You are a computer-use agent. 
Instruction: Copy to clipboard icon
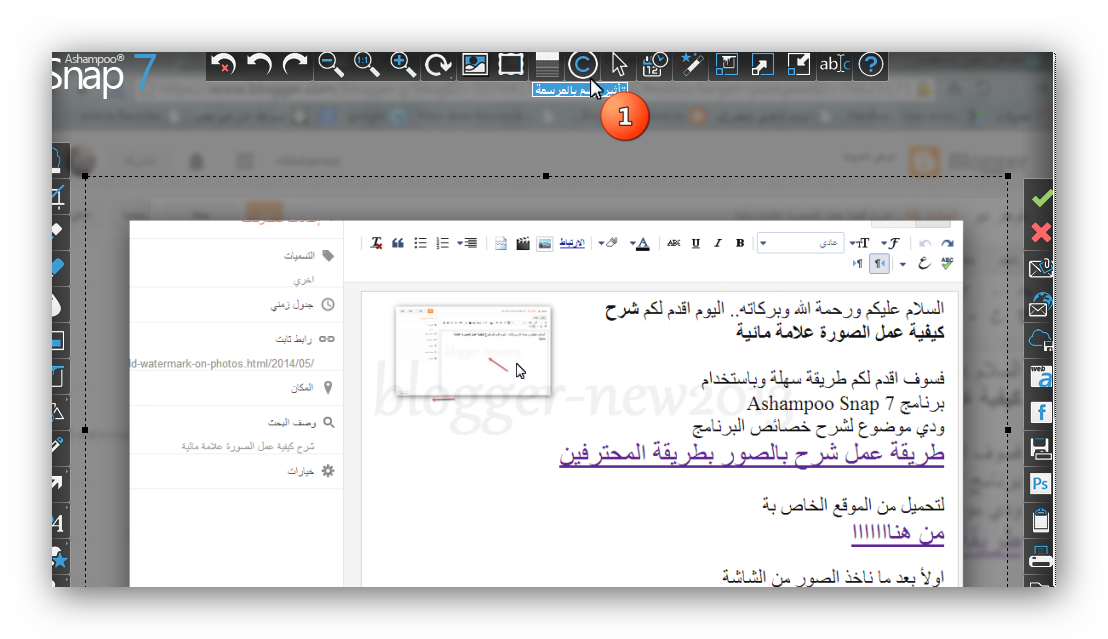[x=1041, y=520]
